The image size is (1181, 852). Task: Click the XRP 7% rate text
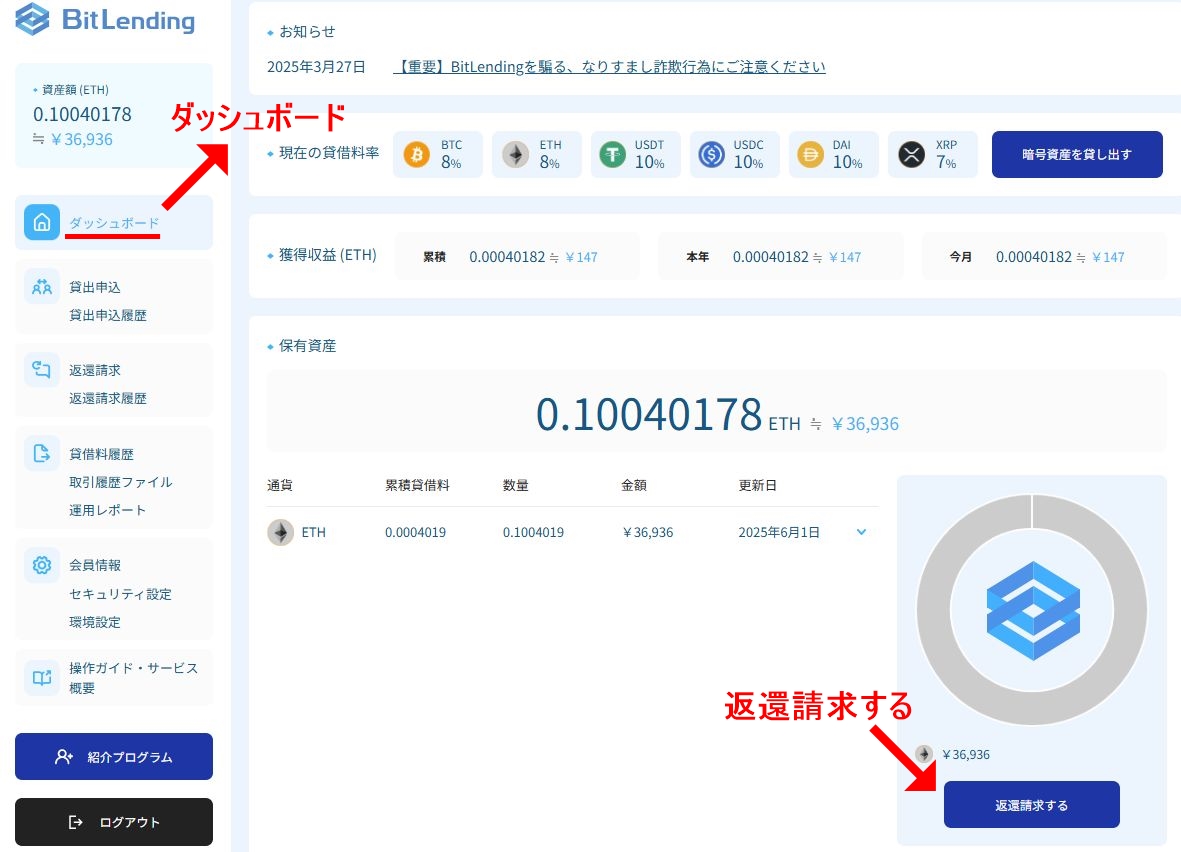pos(946,154)
